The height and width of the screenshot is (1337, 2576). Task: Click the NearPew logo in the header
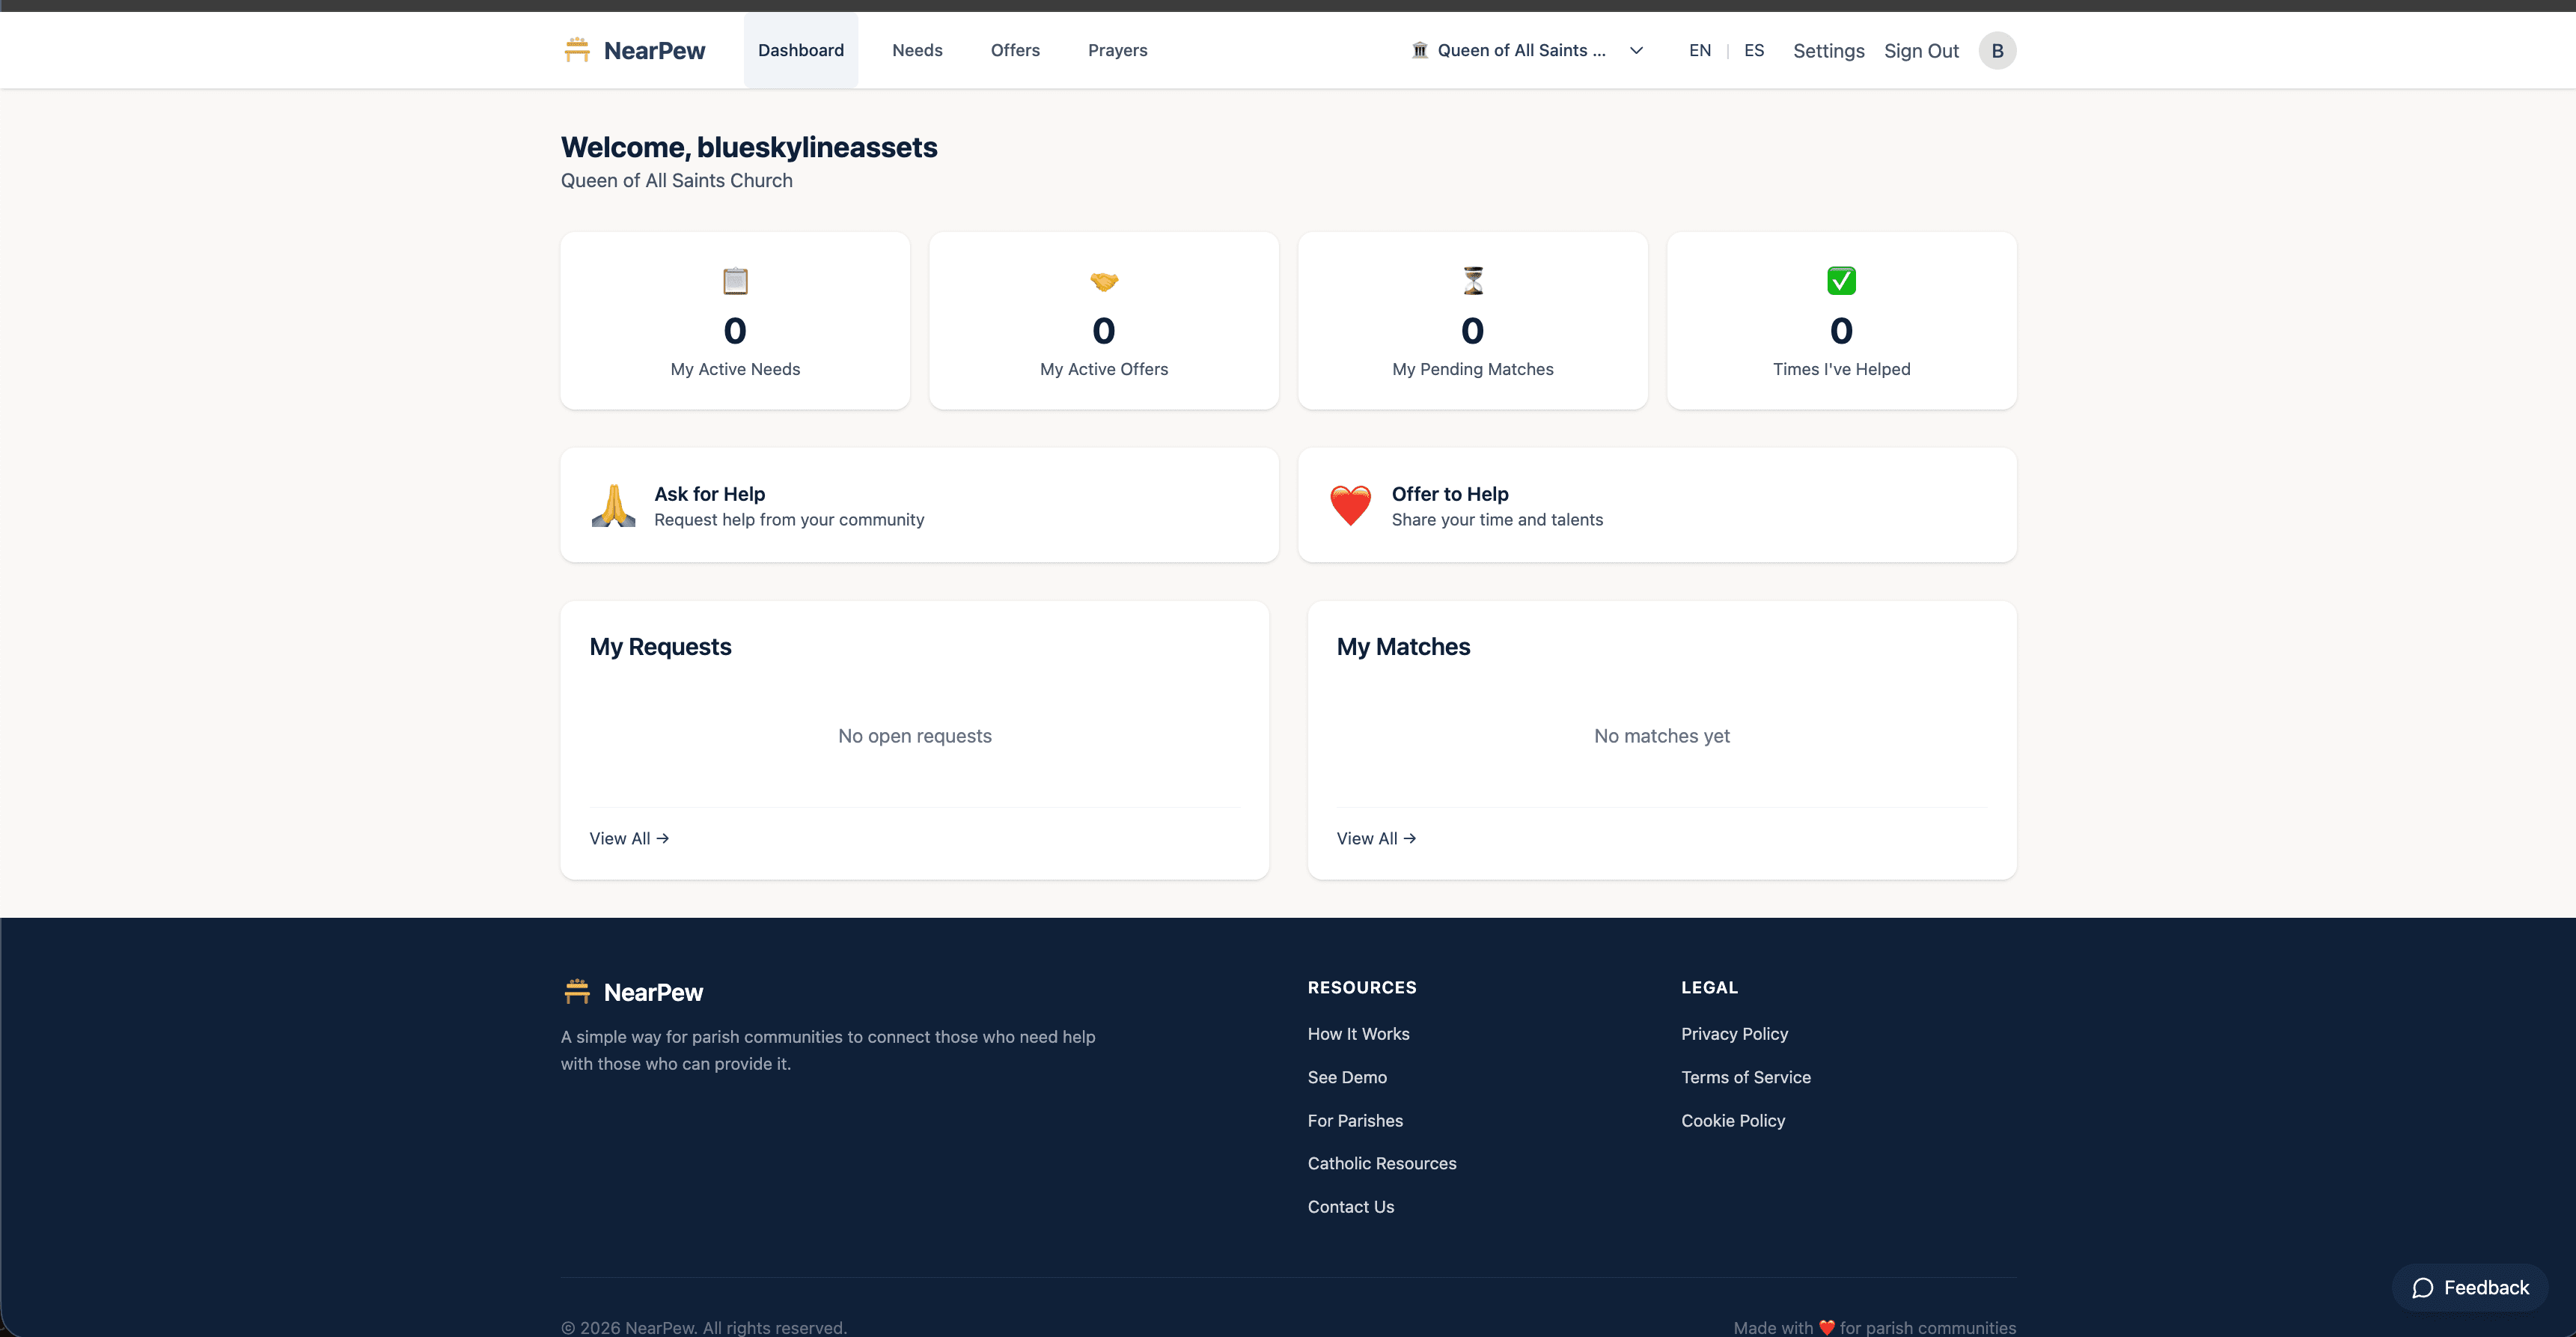(633, 50)
